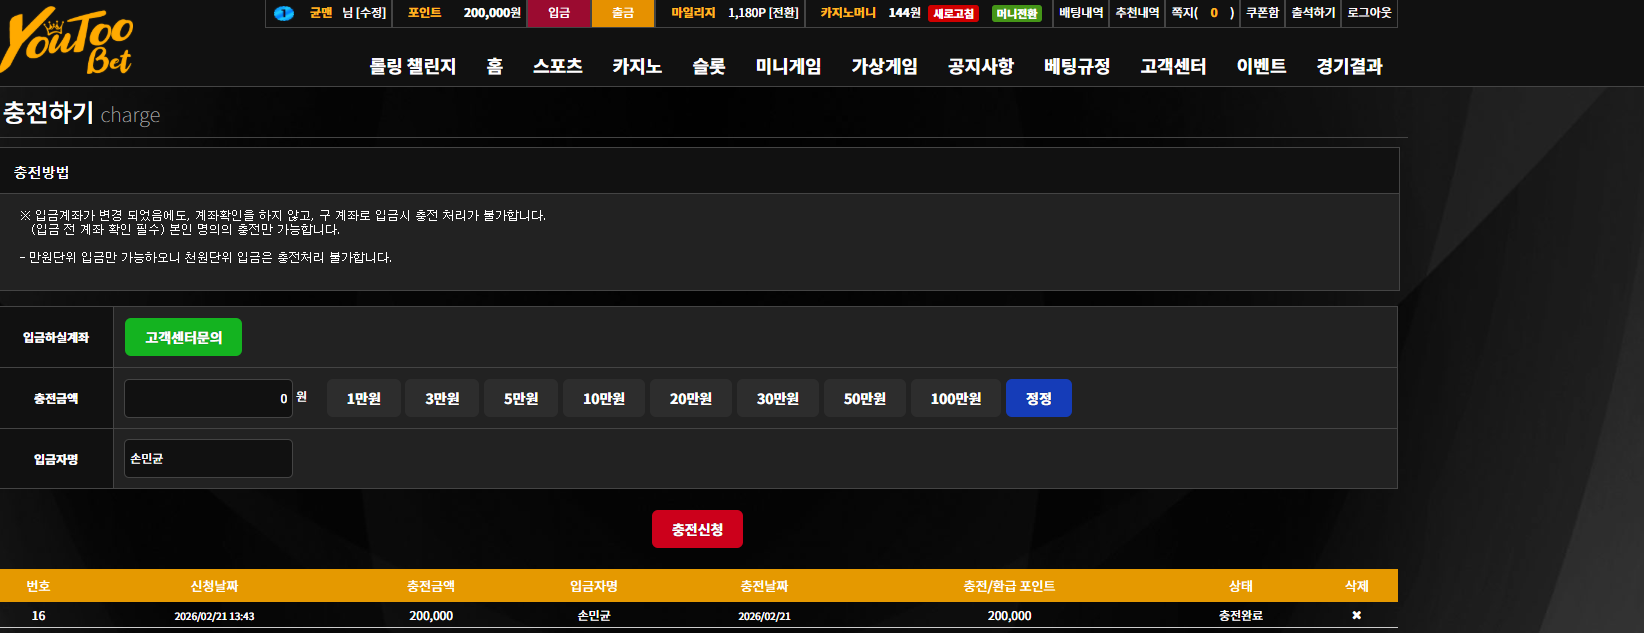This screenshot has width=1644, height=633.
Task: Click the 입금자명 depositor name field
Action: pyautogui.click(x=208, y=458)
